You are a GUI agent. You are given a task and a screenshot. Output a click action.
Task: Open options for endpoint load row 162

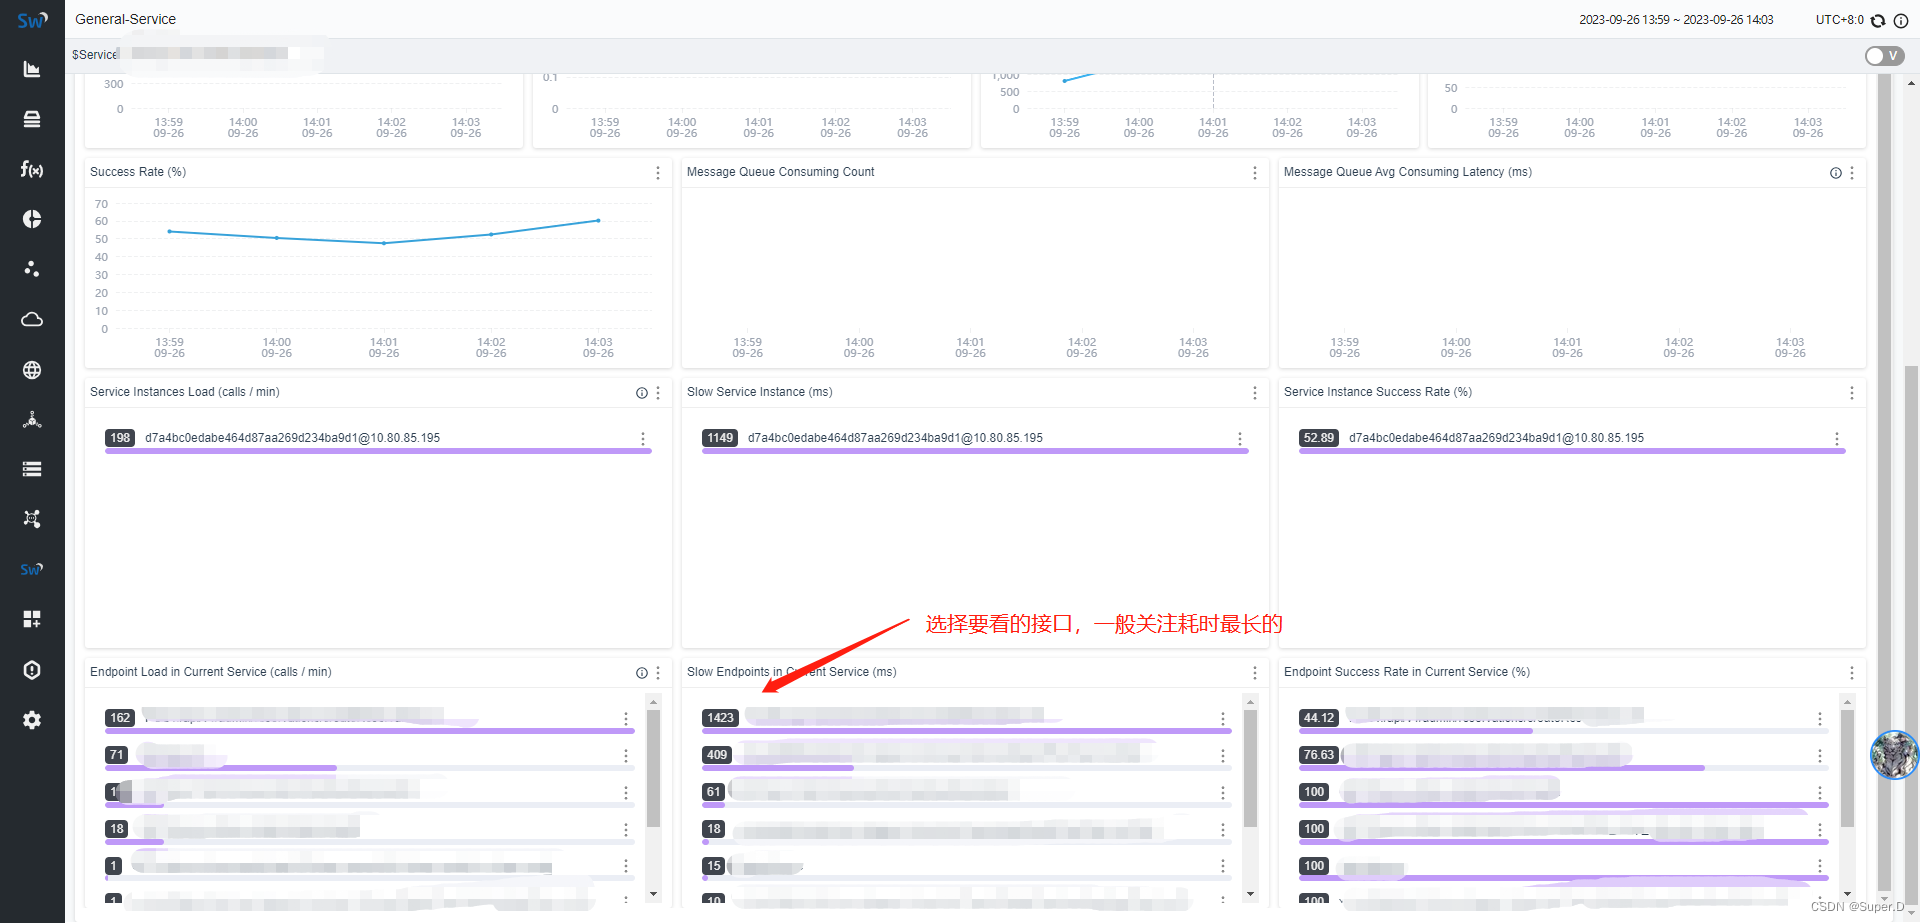[626, 719]
